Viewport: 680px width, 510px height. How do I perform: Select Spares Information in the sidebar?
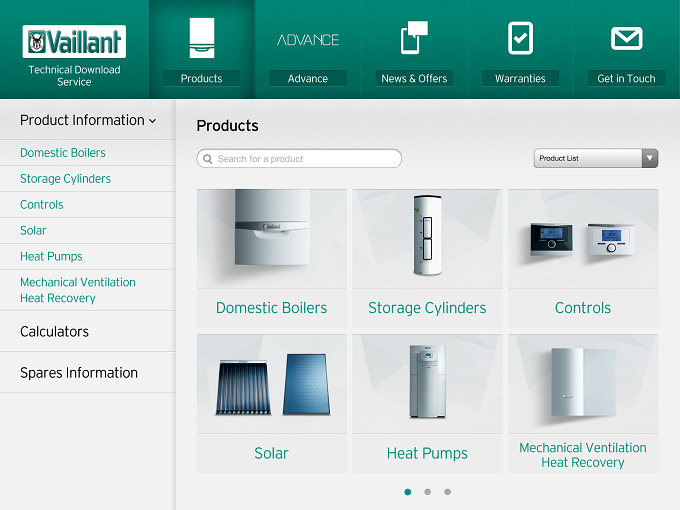tap(79, 373)
